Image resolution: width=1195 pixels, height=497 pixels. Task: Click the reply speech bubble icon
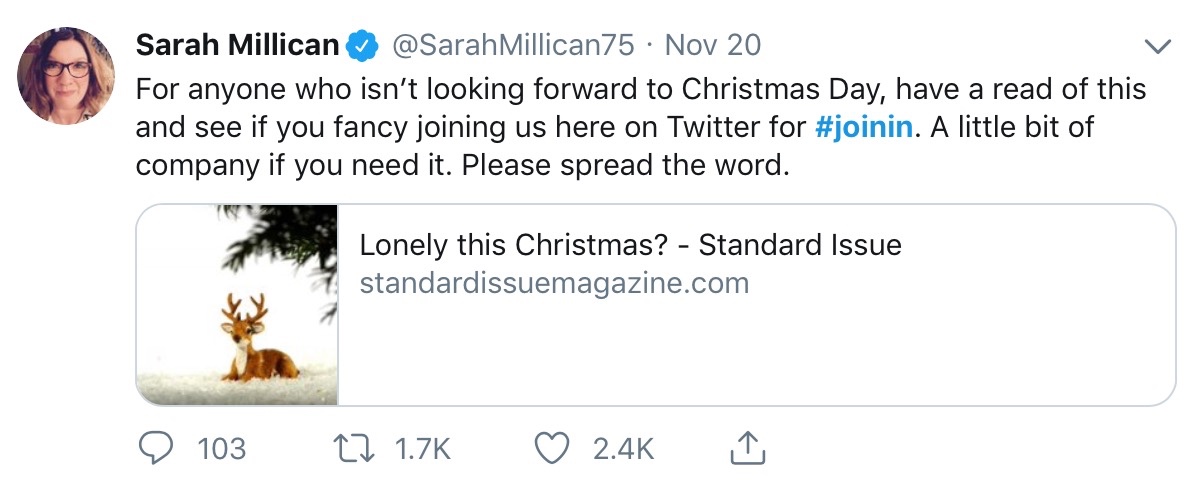pyautogui.click(x=153, y=448)
